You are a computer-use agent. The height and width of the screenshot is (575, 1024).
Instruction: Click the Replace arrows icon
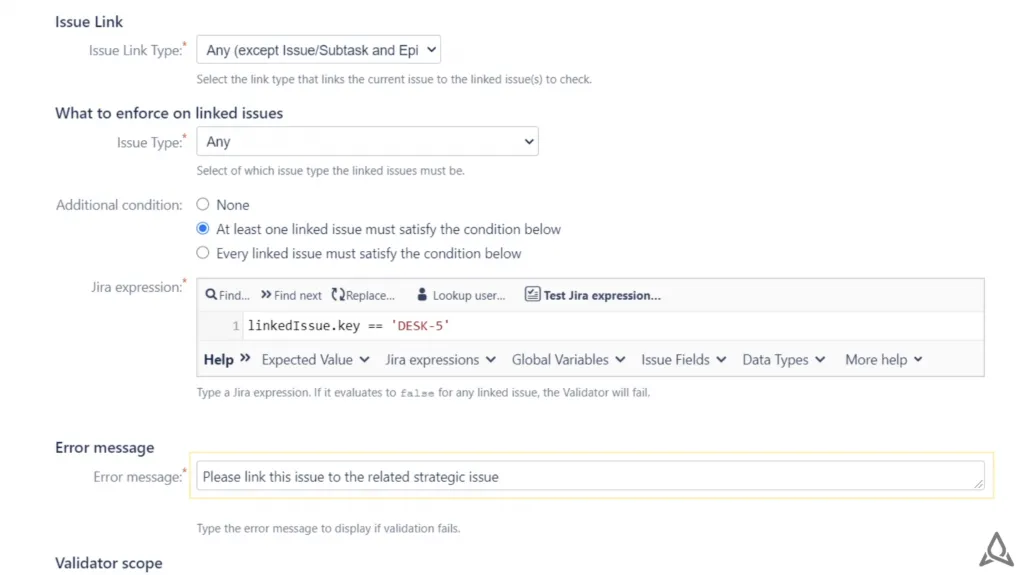[338, 295]
